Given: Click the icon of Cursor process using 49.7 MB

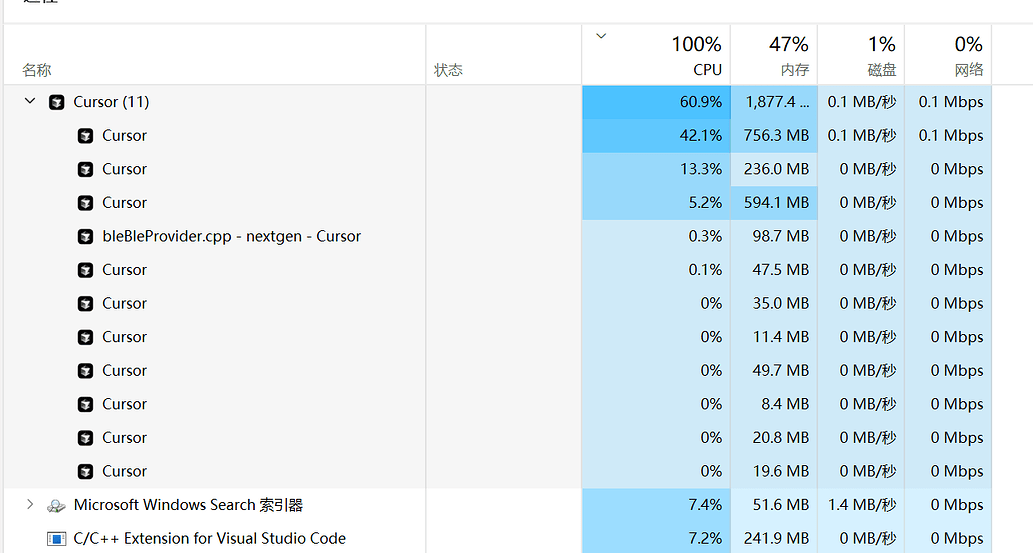Looking at the screenshot, I should pos(86,371).
